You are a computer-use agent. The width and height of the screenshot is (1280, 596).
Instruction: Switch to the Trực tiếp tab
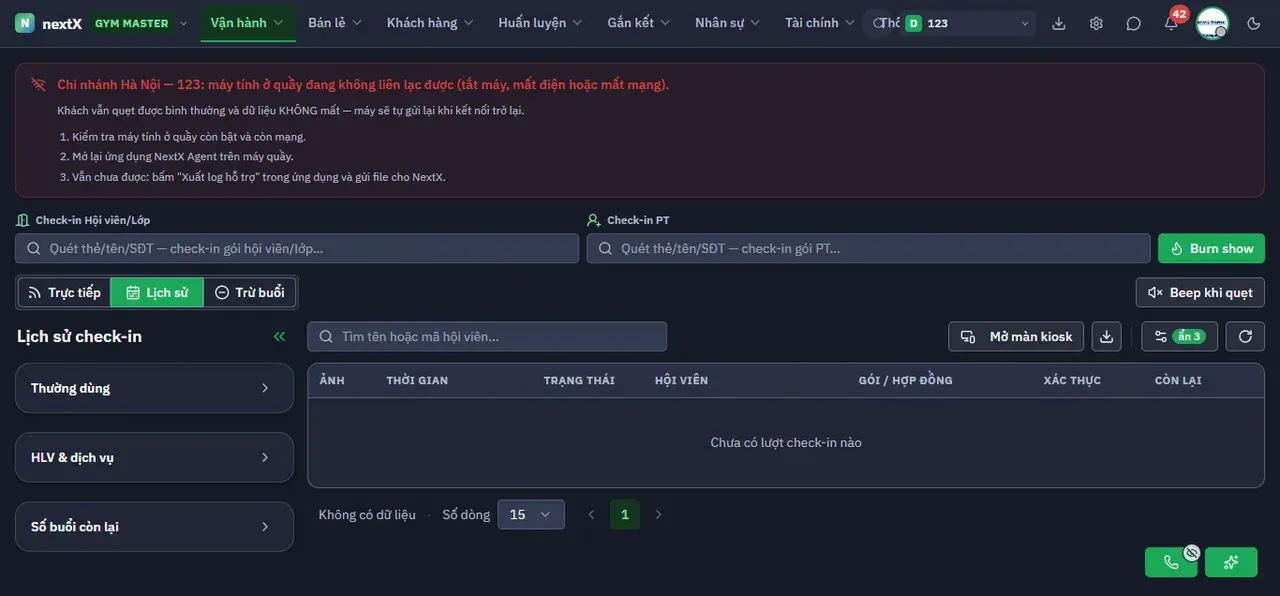[x=64, y=293]
